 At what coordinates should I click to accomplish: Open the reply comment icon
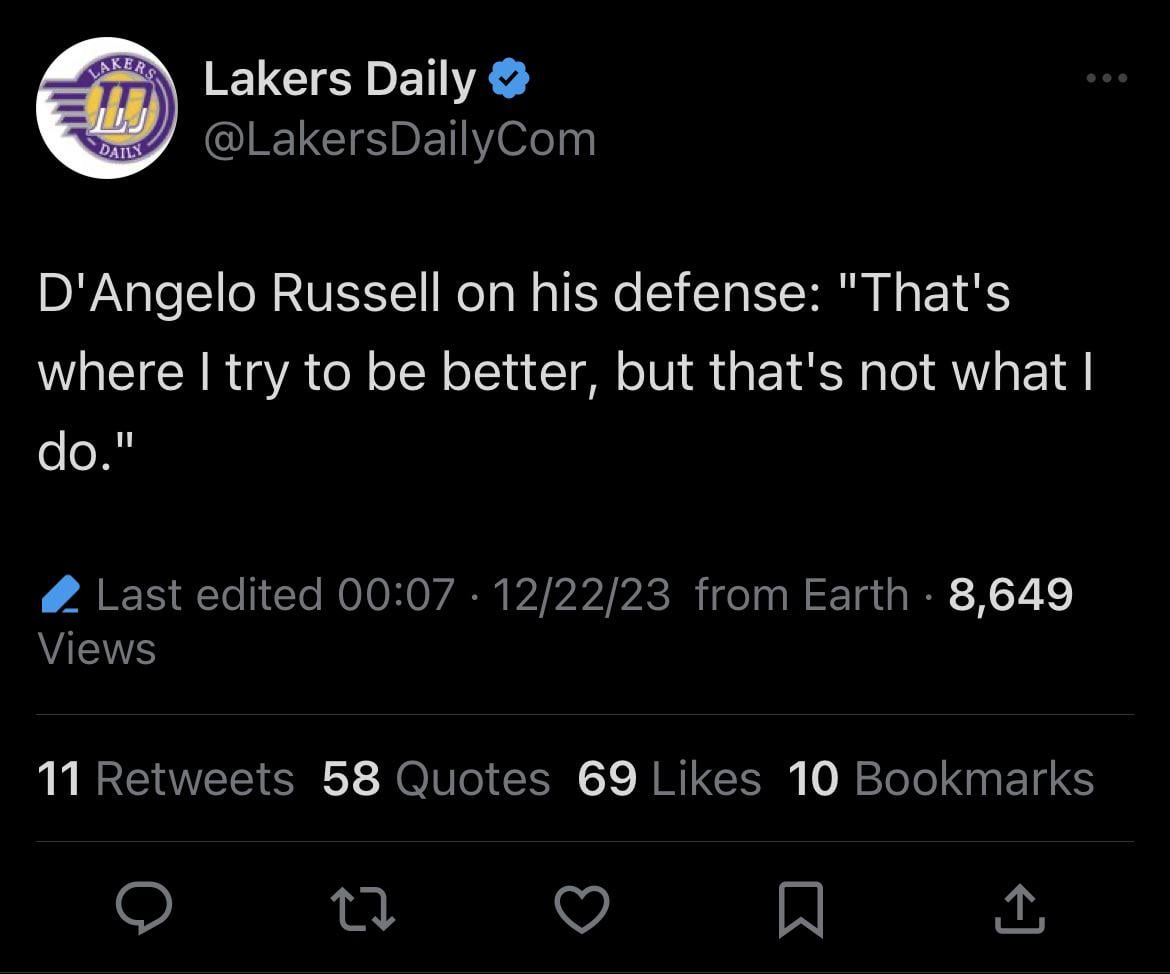click(x=144, y=908)
